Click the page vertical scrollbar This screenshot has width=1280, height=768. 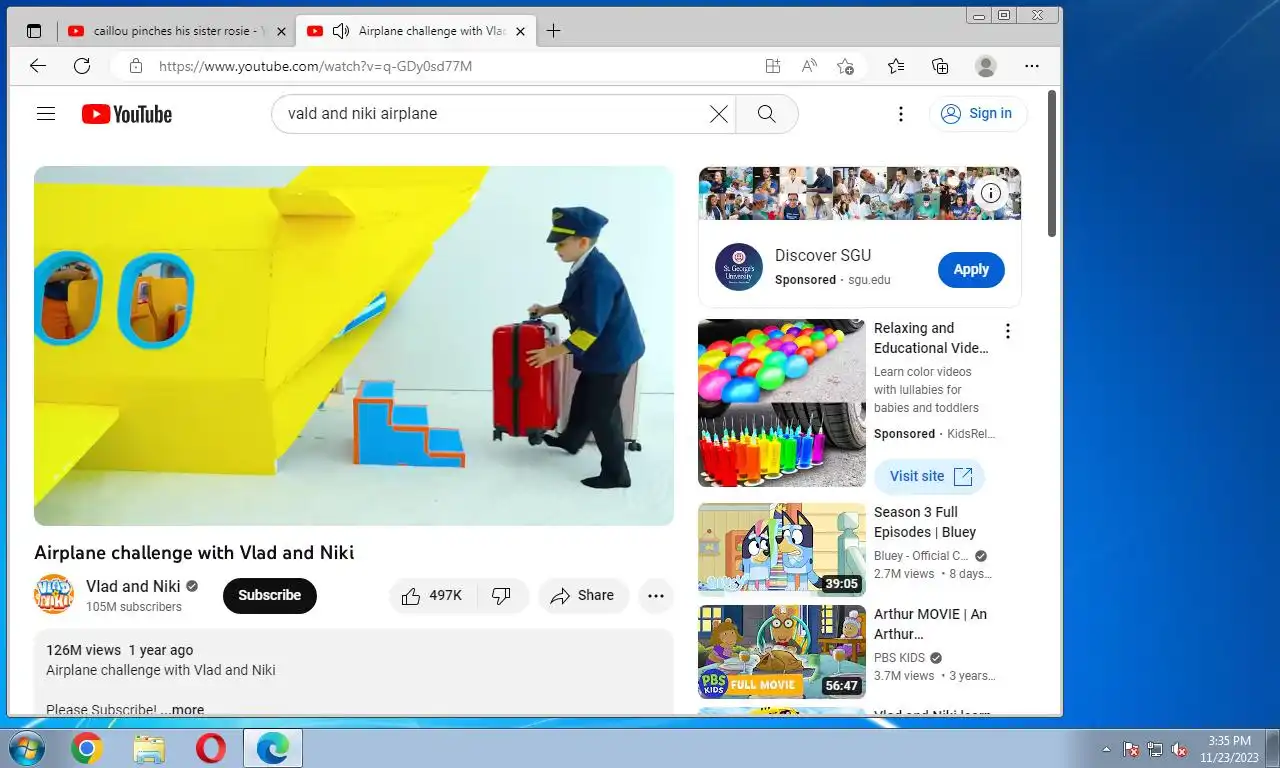click(x=1052, y=165)
